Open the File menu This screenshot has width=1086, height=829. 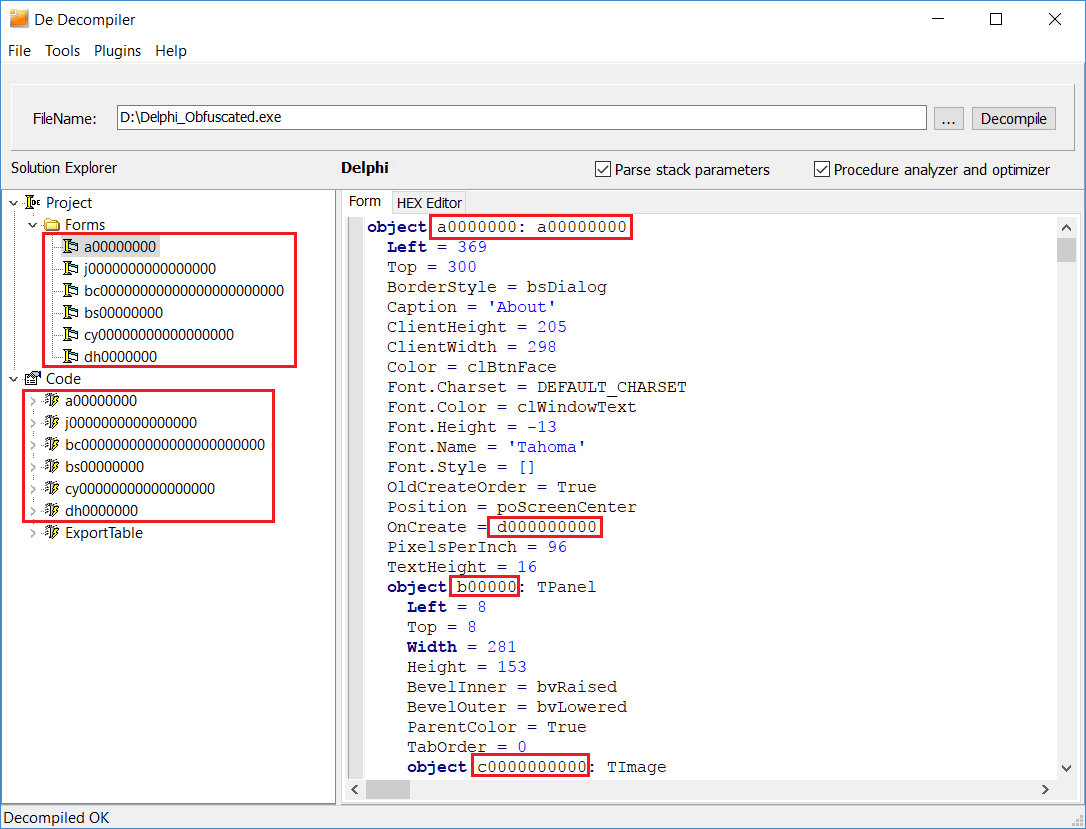coord(19,51)
